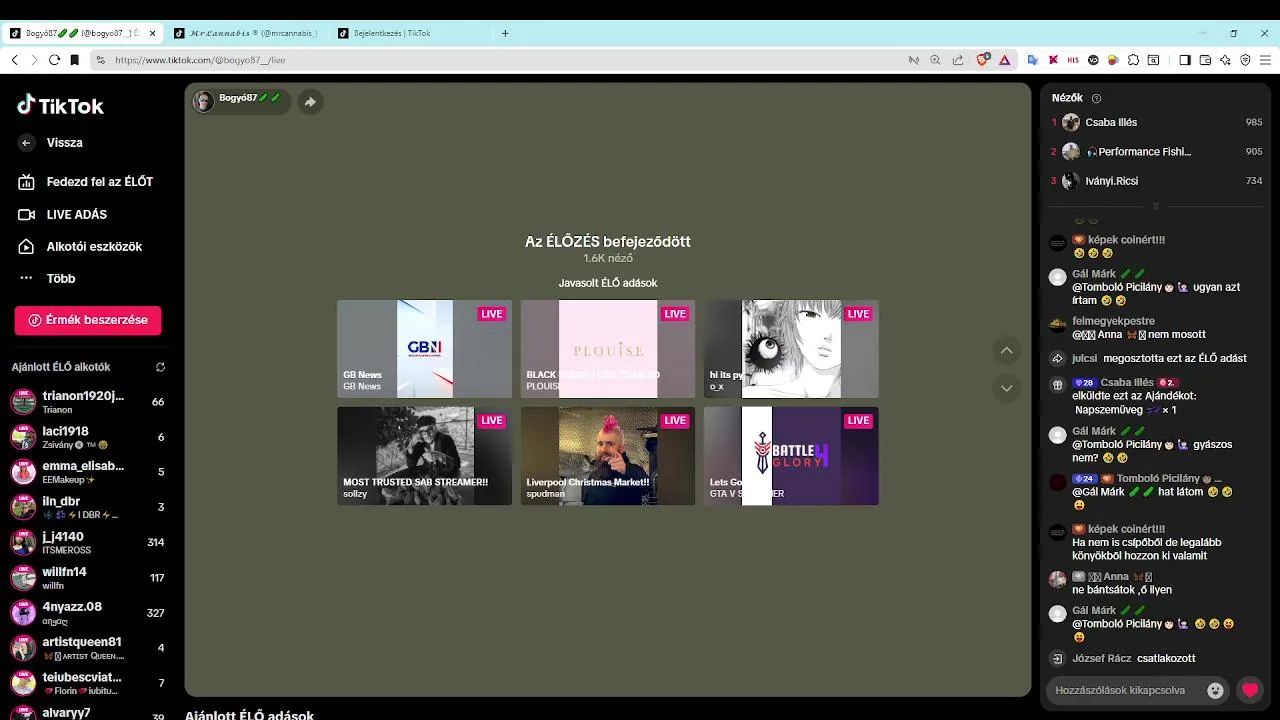Open page zoom magnifier icon

point(935,60)
